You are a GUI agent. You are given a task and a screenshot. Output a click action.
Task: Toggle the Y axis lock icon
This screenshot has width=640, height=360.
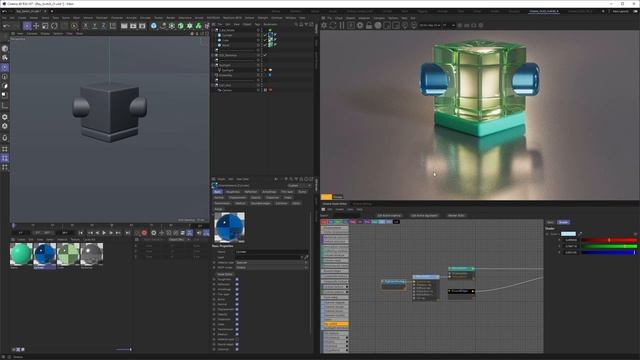[94, 26]
